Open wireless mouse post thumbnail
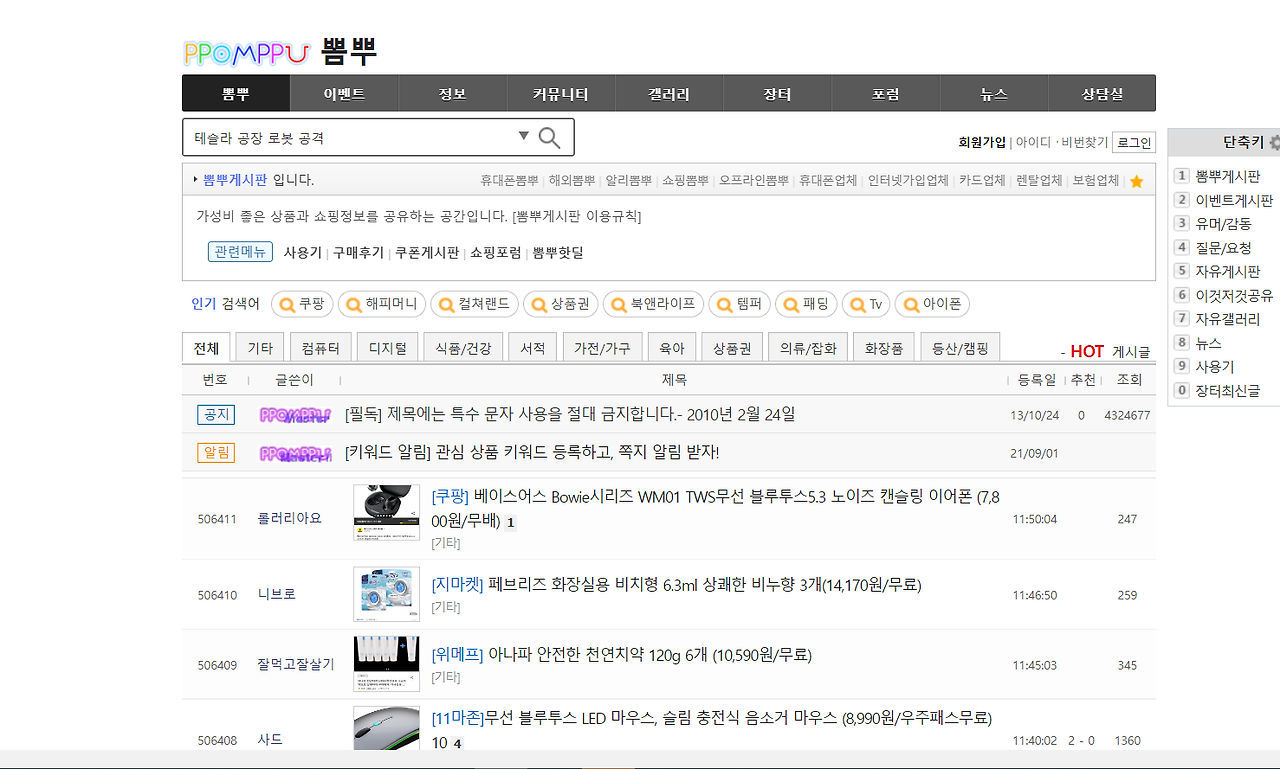The image size is (1280, 769). click(x=386, y=728)
